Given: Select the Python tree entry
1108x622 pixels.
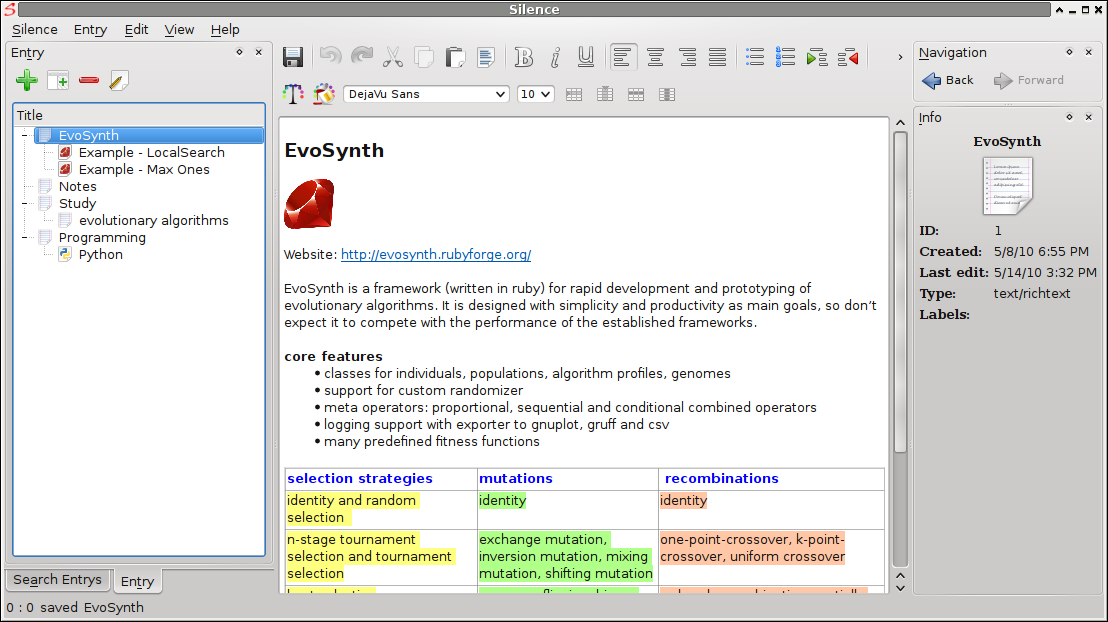Looking at the screenshot, I should [x=100, y=254].
